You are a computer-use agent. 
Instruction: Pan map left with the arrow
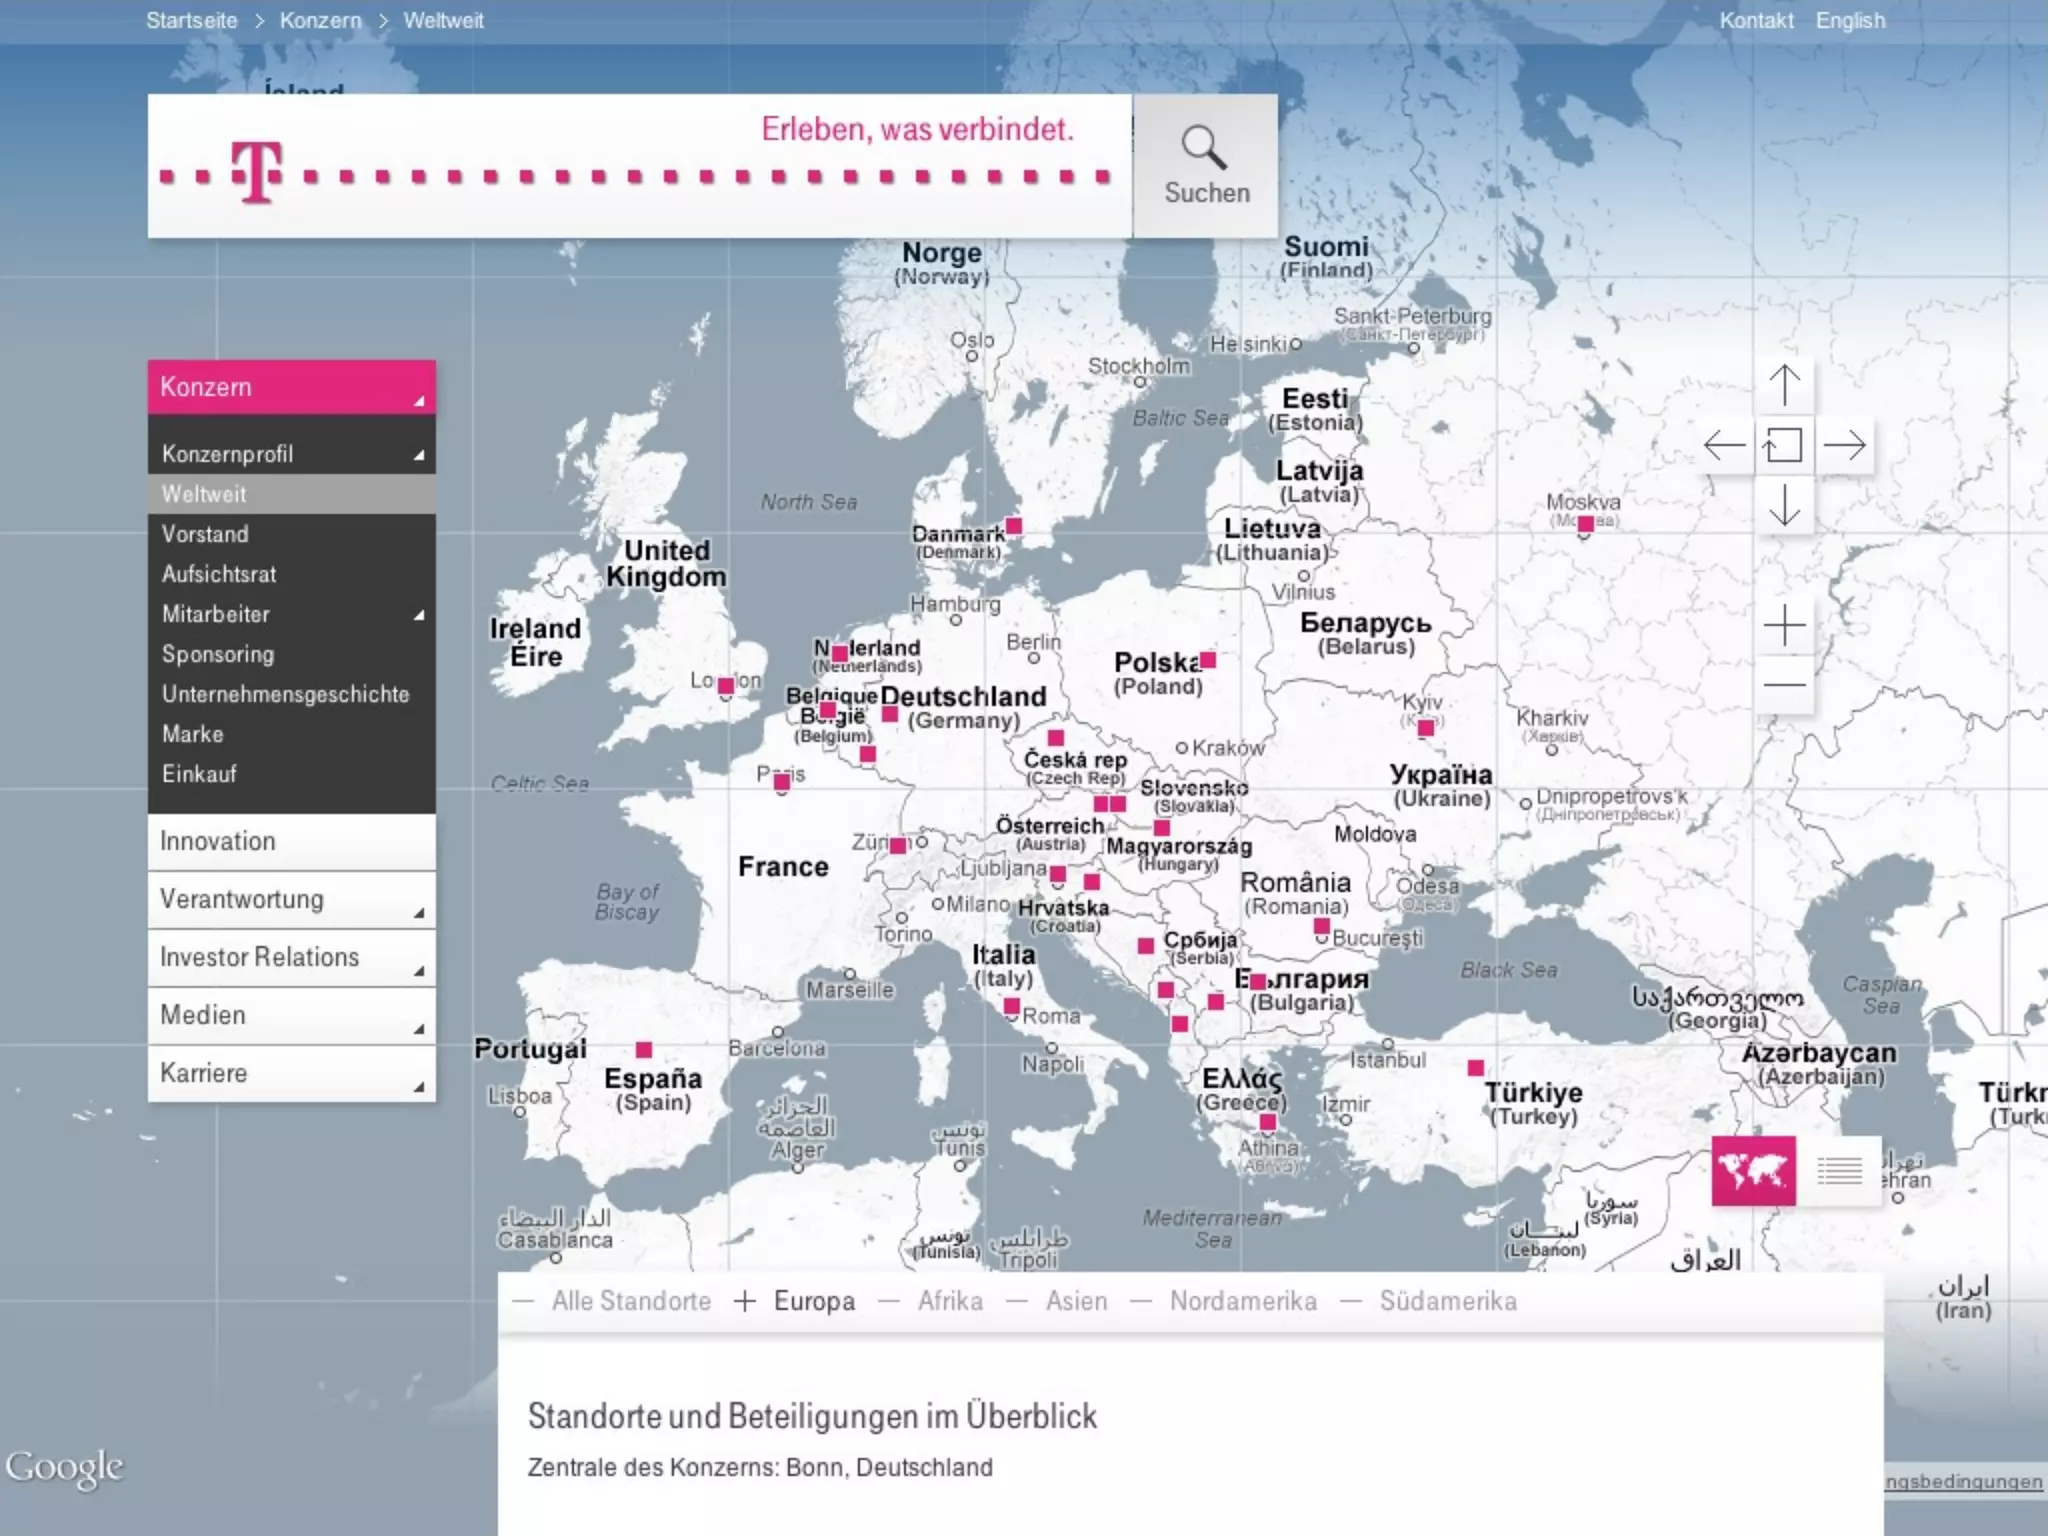pyautogui.click(x=1724, y=445)
